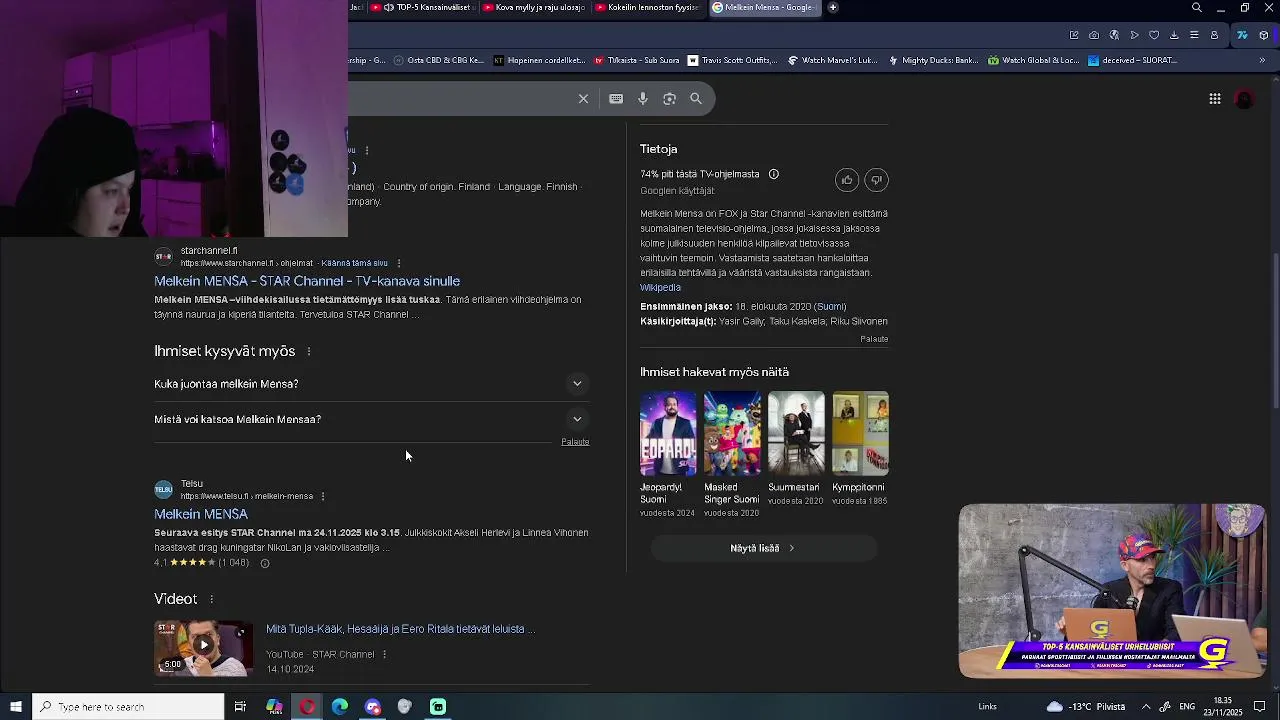Screen dimensions: 1280x720
Task: Click the Google search input field
Action: (460, 99)
